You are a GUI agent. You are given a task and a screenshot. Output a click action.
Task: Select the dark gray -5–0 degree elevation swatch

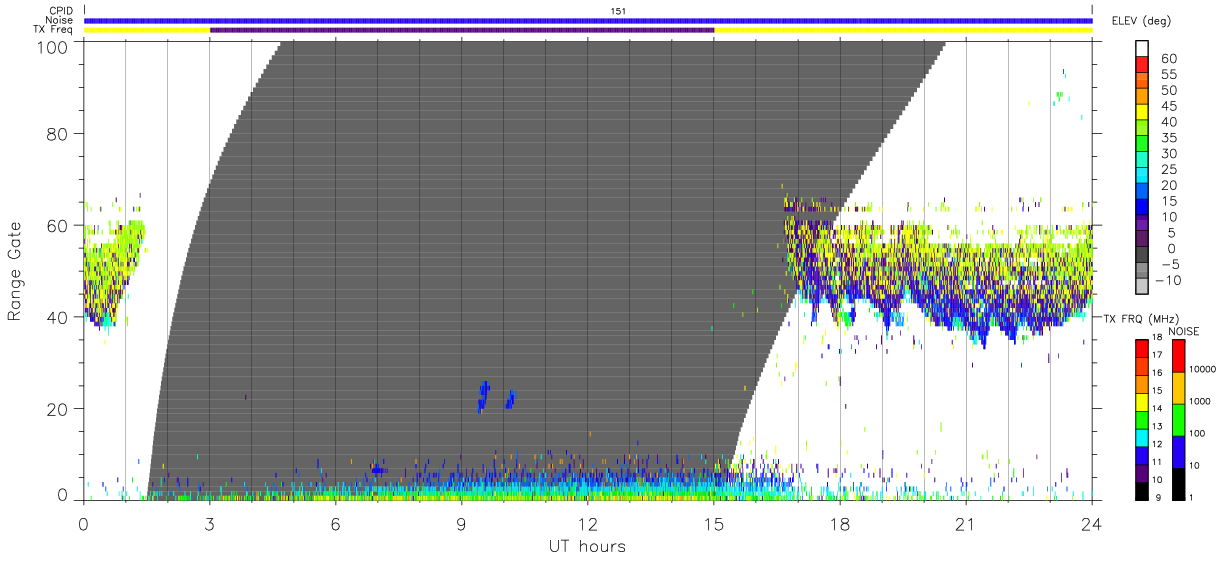pyautogui.click(x=1143, y=252)
